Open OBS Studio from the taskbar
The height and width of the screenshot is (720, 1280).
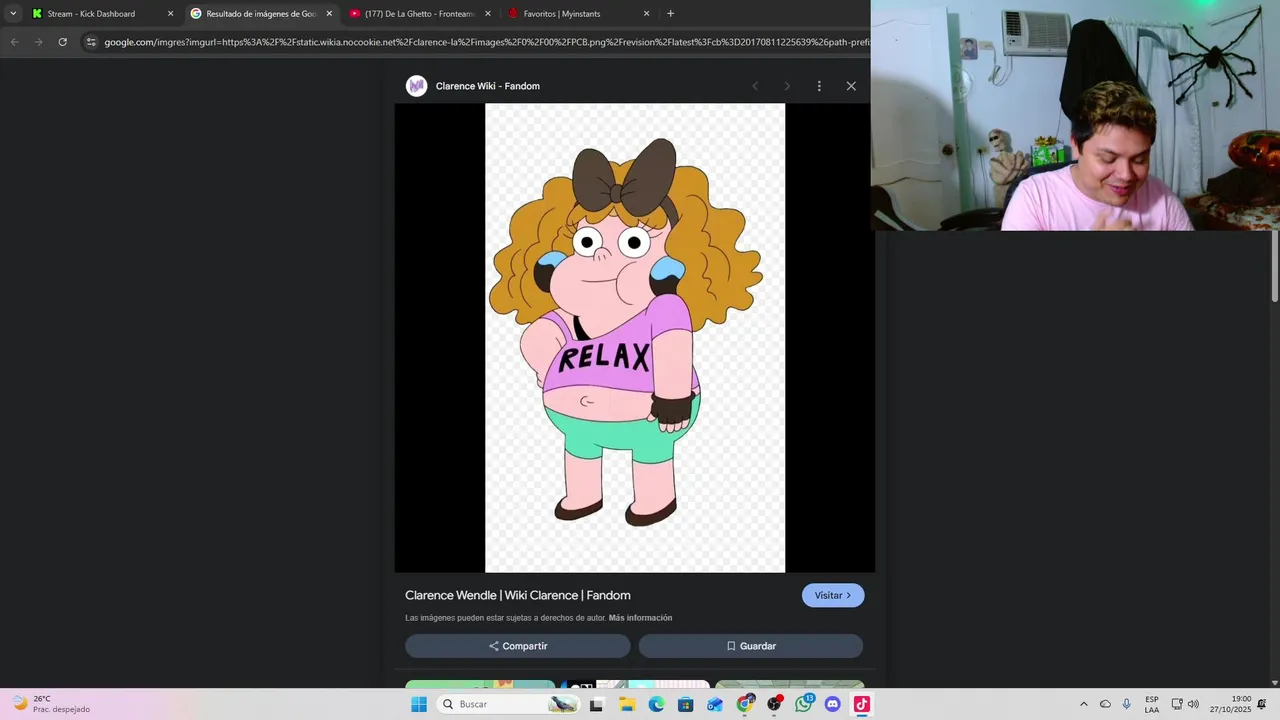[774, 704]
